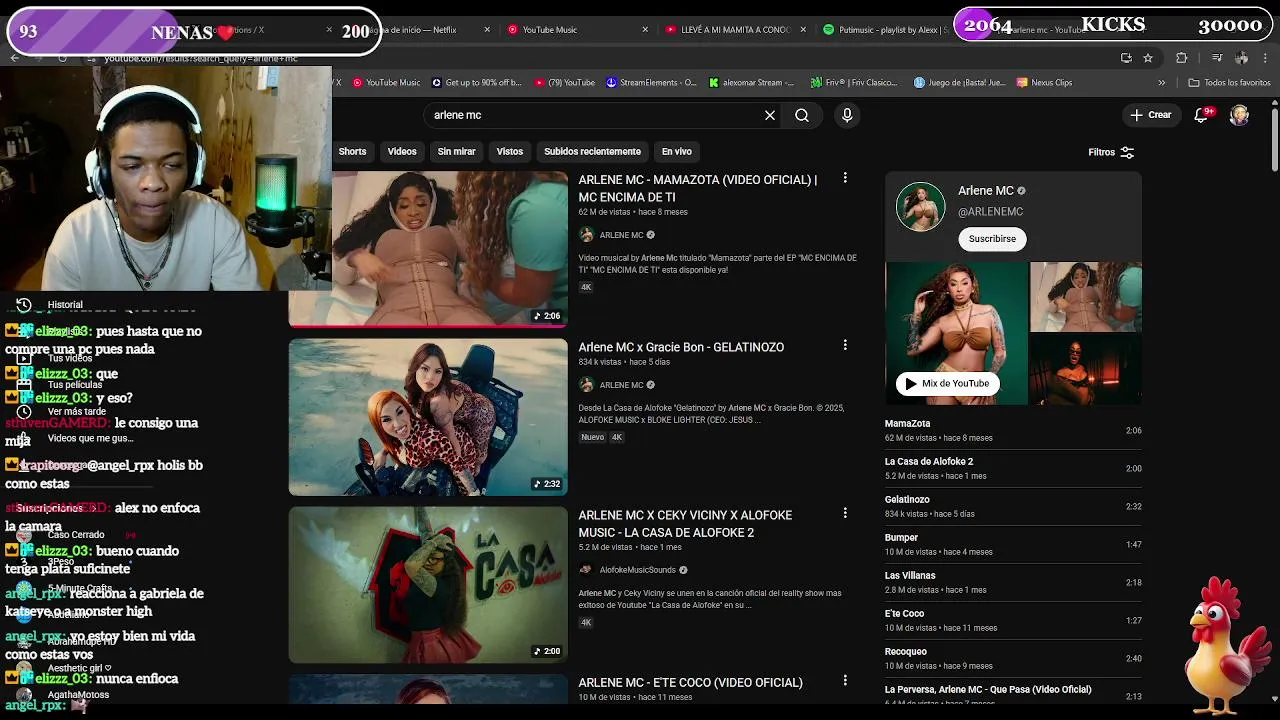
Task: Click the ARLENE MC channel avatar under MAMAZOTA
Action: pyautogui.click(x=587, y=235)
